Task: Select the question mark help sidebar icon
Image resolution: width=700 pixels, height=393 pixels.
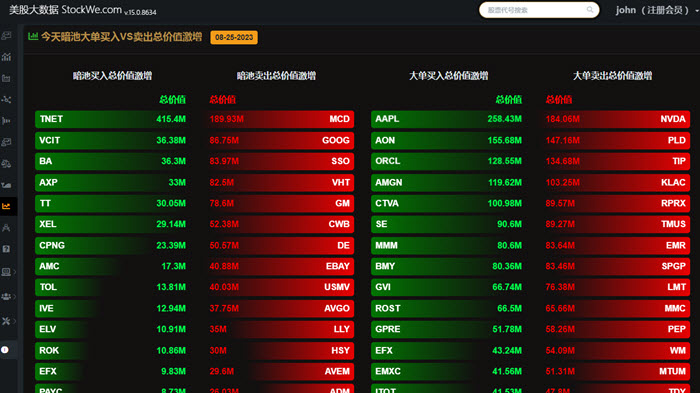Action: [x=6, y=249]
